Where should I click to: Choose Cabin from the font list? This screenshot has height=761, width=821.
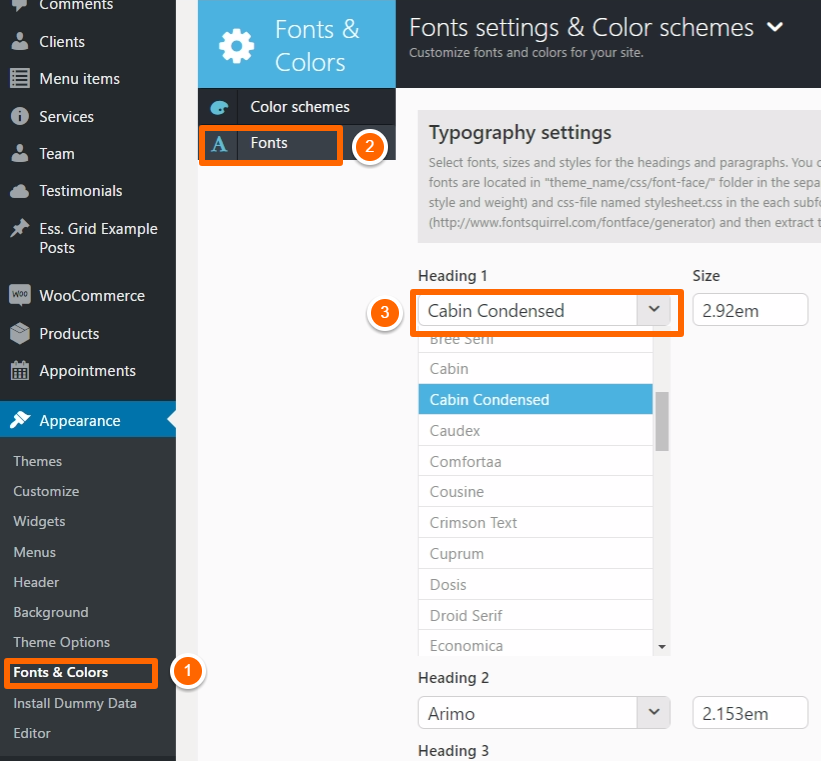tap(535, 368)
